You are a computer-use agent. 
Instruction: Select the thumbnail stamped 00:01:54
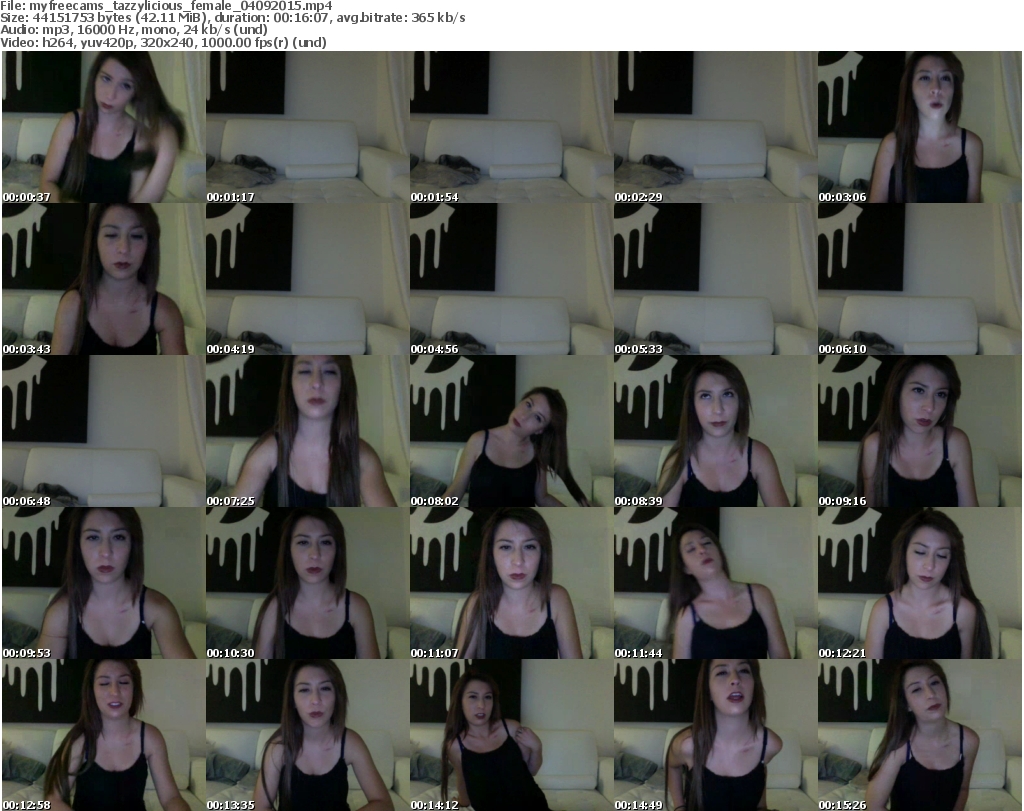point(511,127)
